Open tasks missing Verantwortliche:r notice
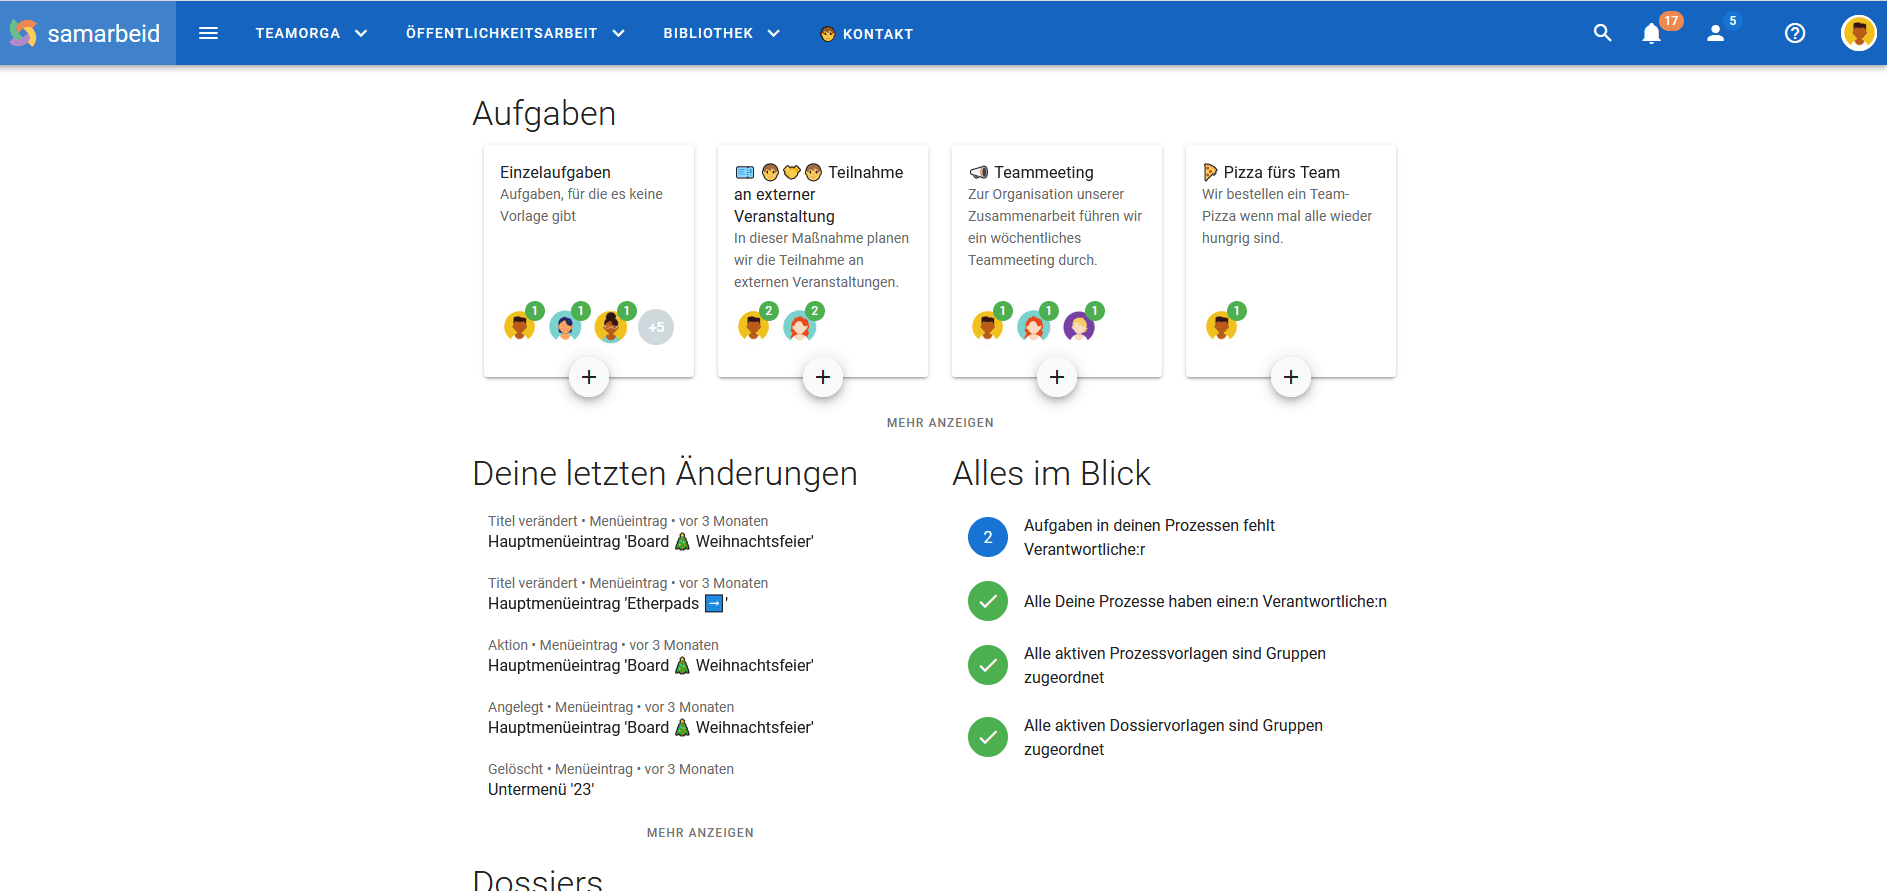The width and height of the screenshot is (1887, 891). pos(1148,537)
